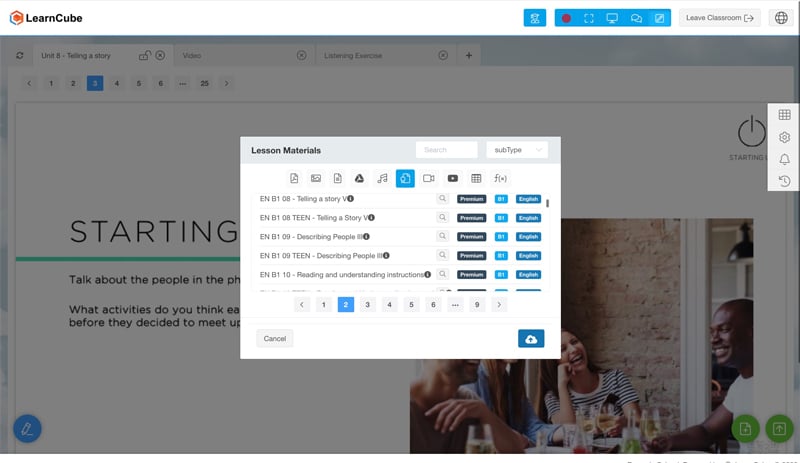Screen dimensions: 800x463
Task: Open history clock in right sidebar
Action: 785,181
